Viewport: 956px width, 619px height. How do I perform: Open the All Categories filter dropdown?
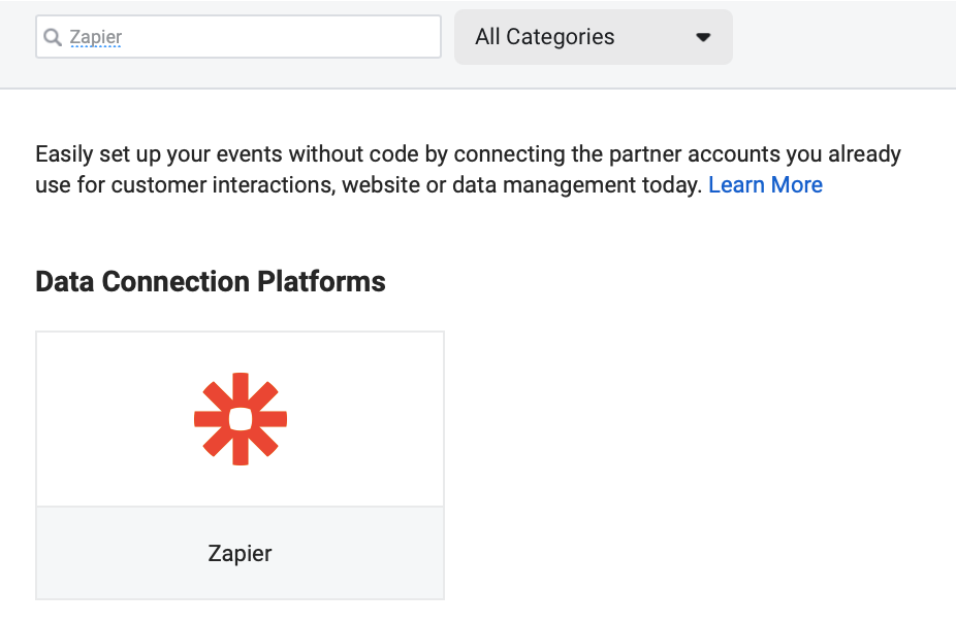point(593,38)
